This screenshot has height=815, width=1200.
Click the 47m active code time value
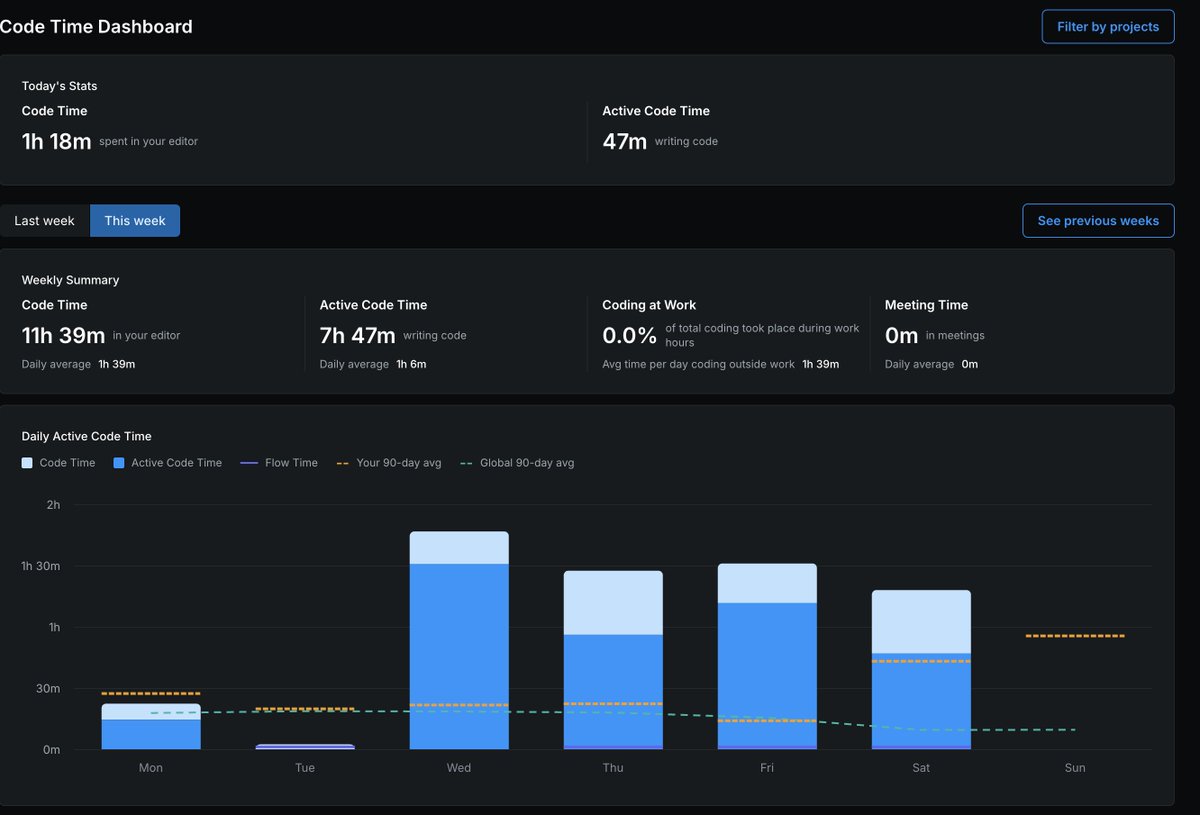tap(625, 141)
